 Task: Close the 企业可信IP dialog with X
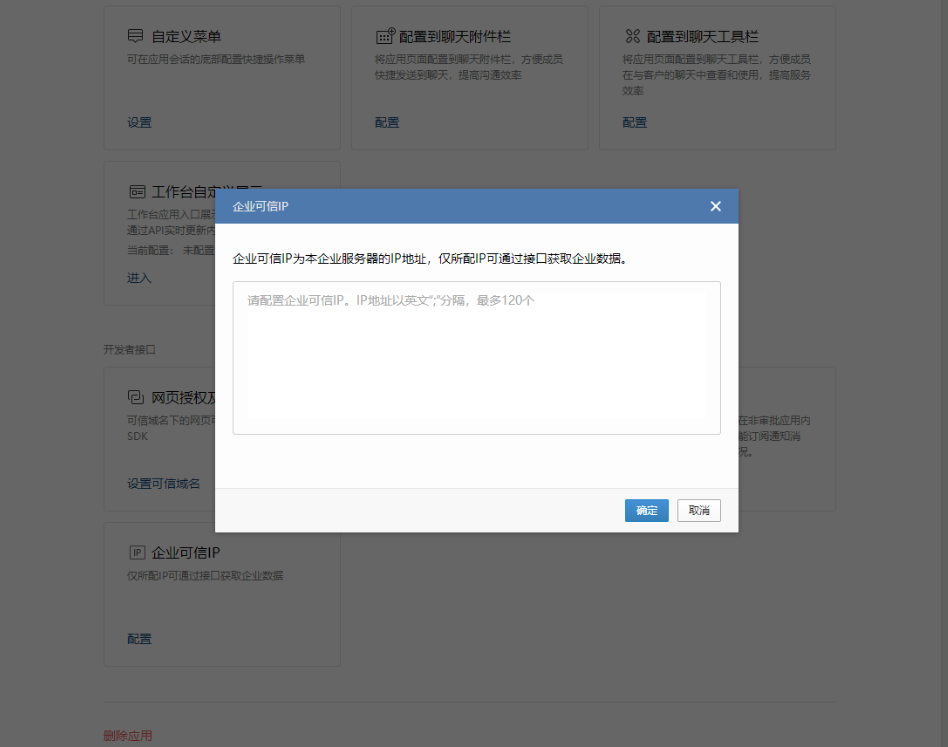pyautogui.click(x=715, y=206)
